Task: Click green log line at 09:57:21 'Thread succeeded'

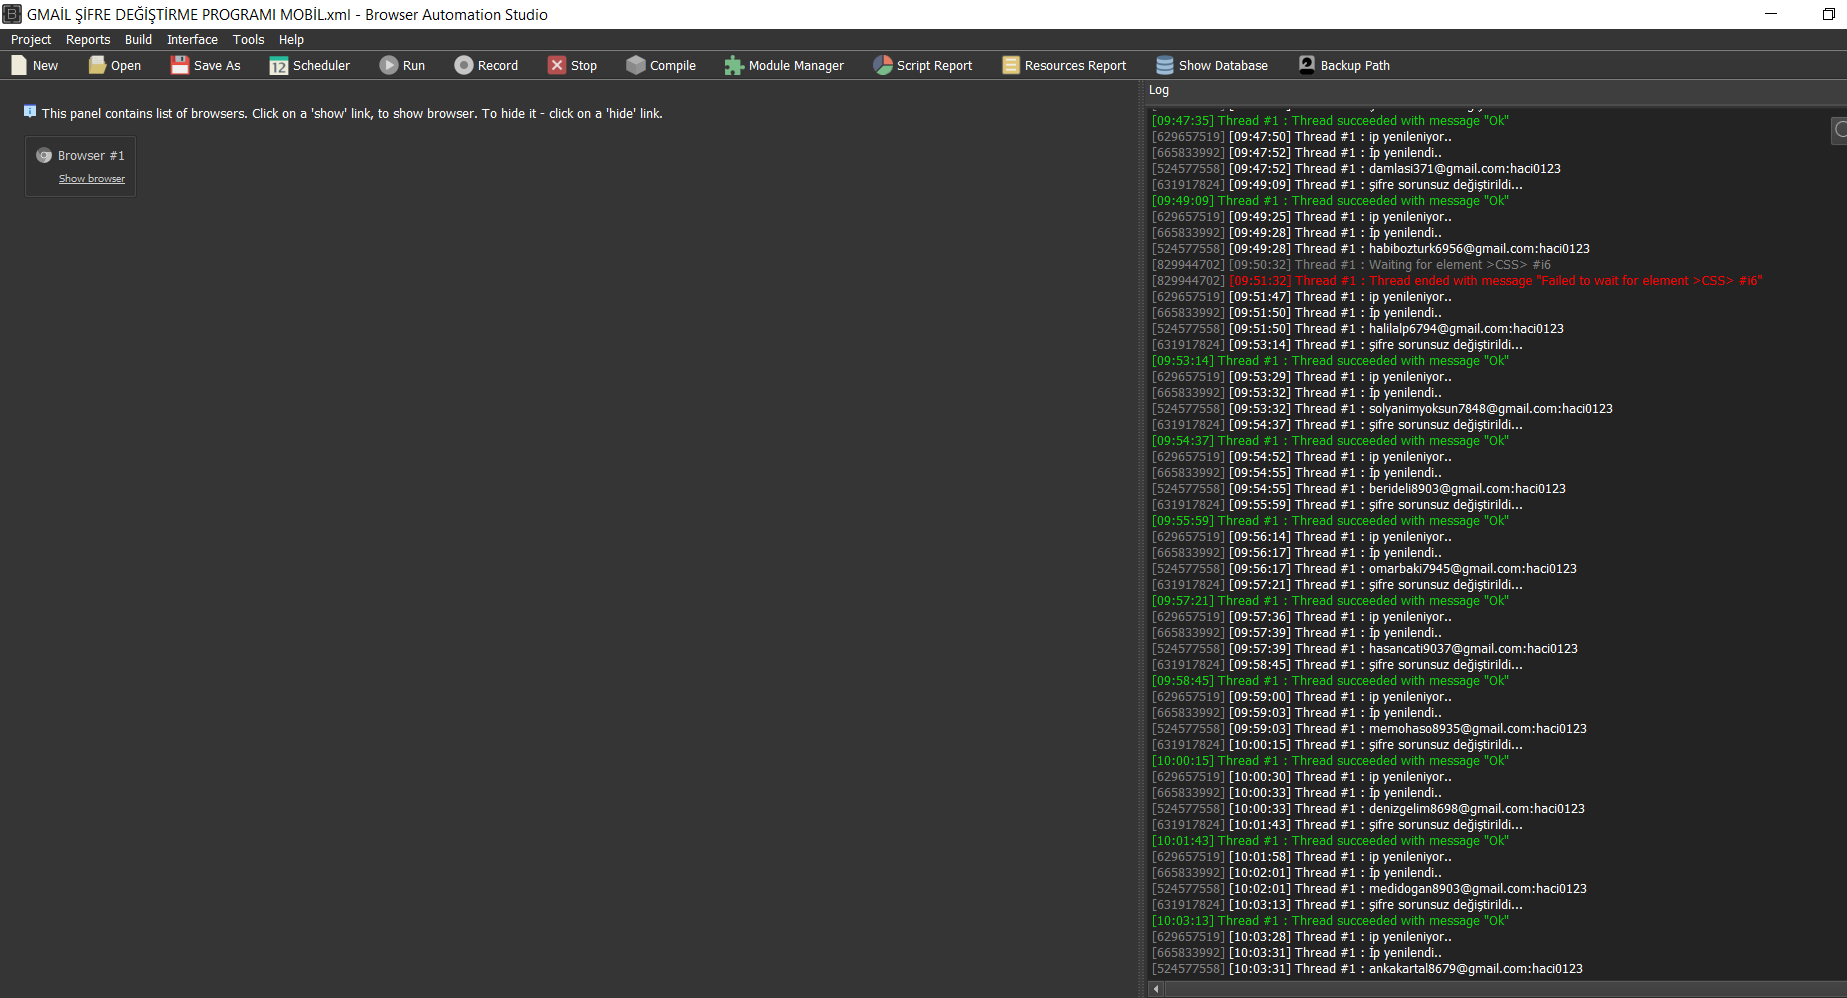Action: point(1330,601)
